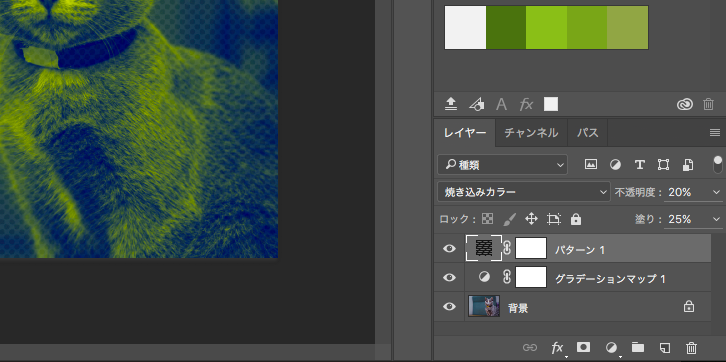726x362 pixels.
Task: Click the add color fill icon
Action: coord(476,104)
